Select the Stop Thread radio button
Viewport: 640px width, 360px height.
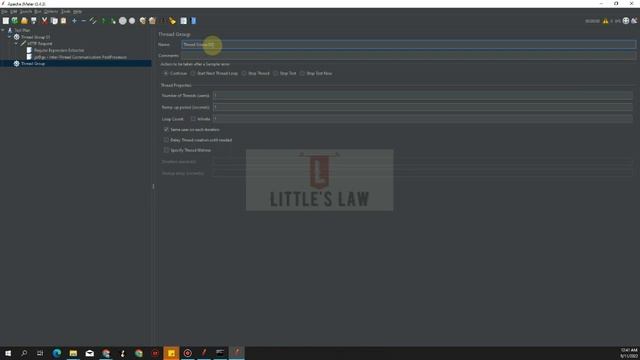[x=244, y=73]
